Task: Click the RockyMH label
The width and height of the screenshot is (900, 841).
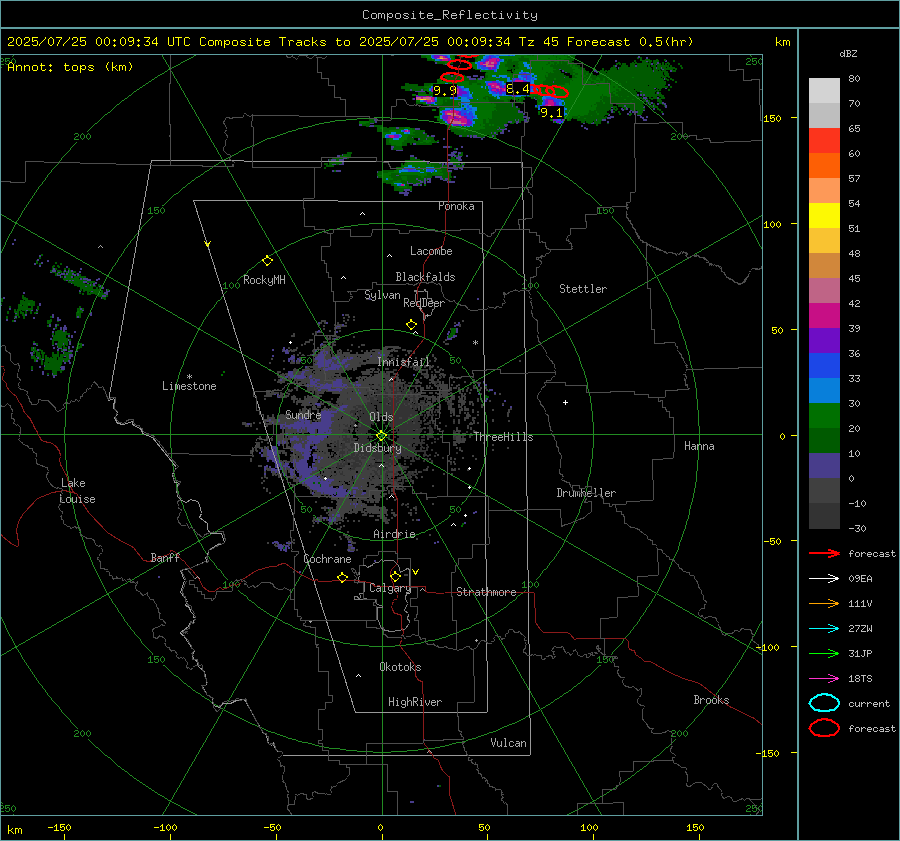Action: [x=264, y=280]
